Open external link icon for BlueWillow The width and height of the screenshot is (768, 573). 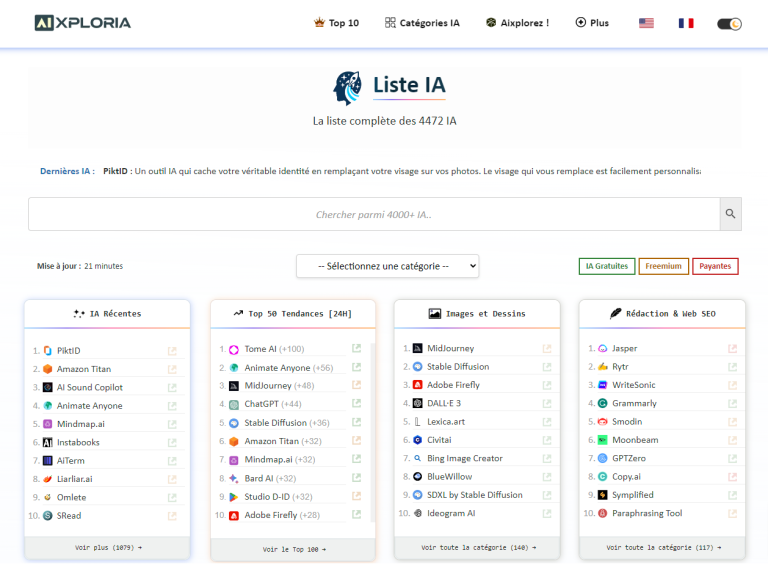point(547,477)
